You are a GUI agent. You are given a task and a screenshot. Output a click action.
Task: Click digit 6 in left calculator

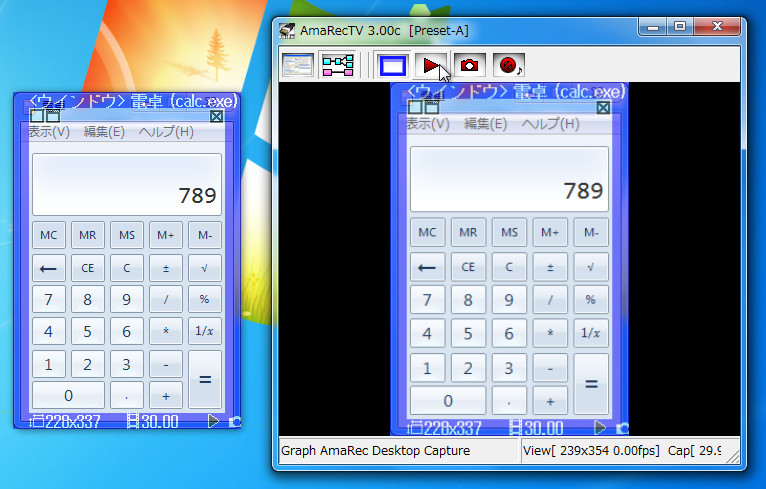[127, 331]
